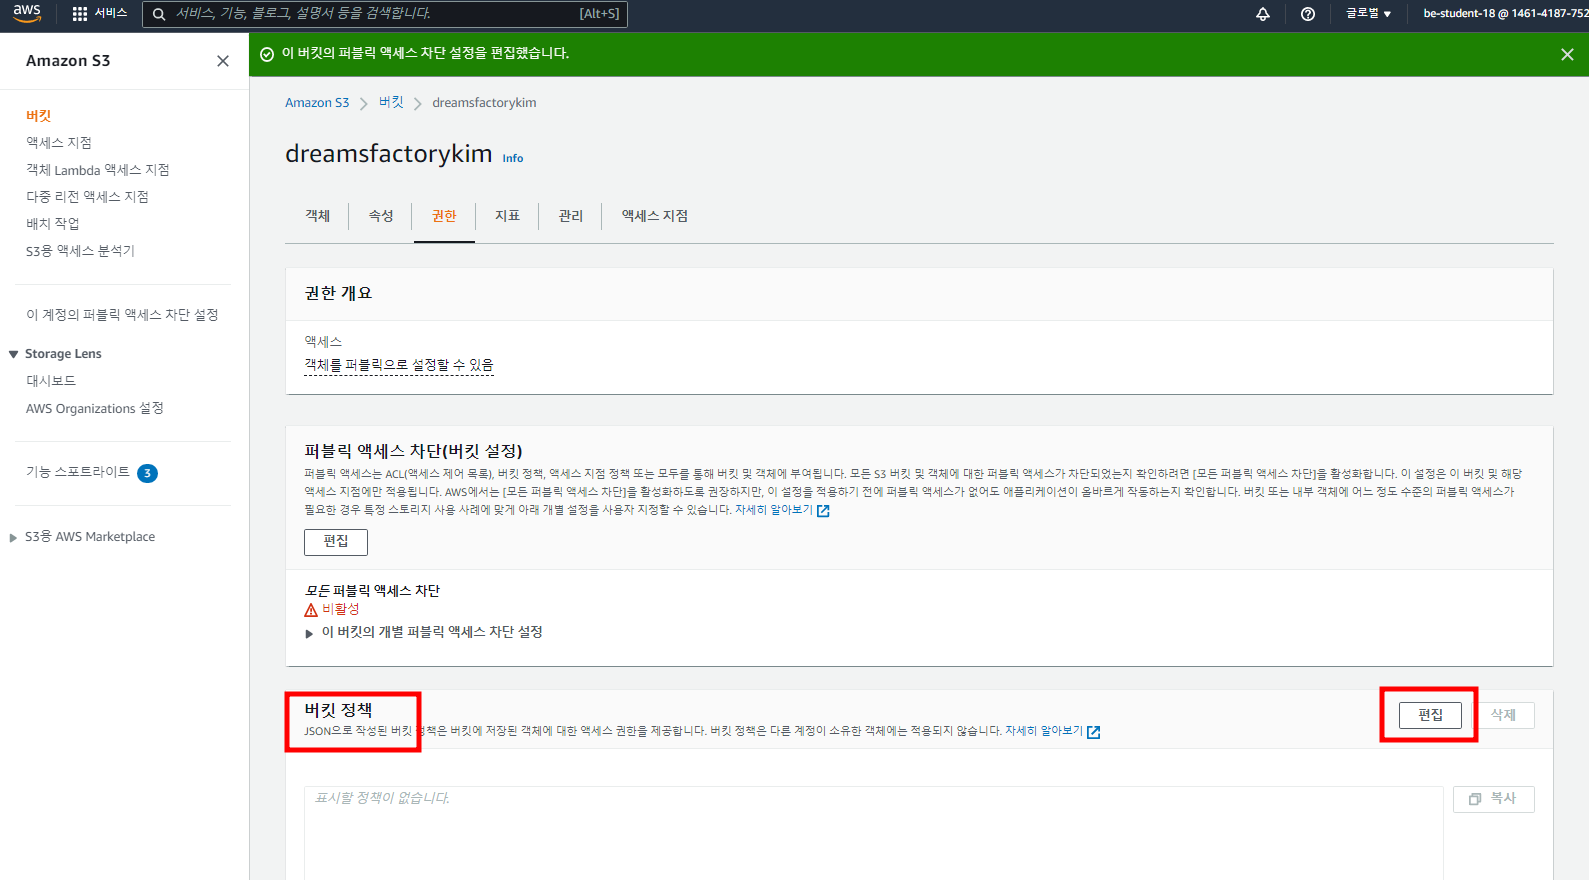Click the empty policy text area
The image size is (1589, 880).
click(x=873, y=833)
